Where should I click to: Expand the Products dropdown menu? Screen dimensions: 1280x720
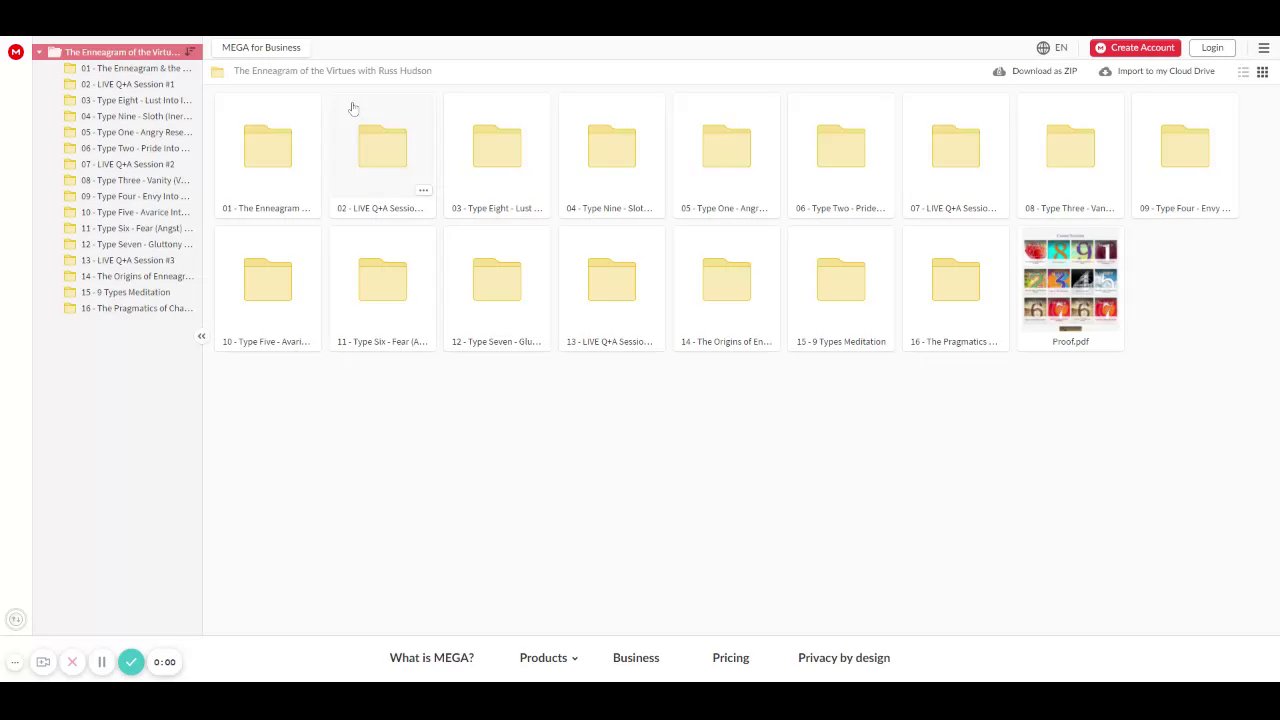tap(548, 658)
